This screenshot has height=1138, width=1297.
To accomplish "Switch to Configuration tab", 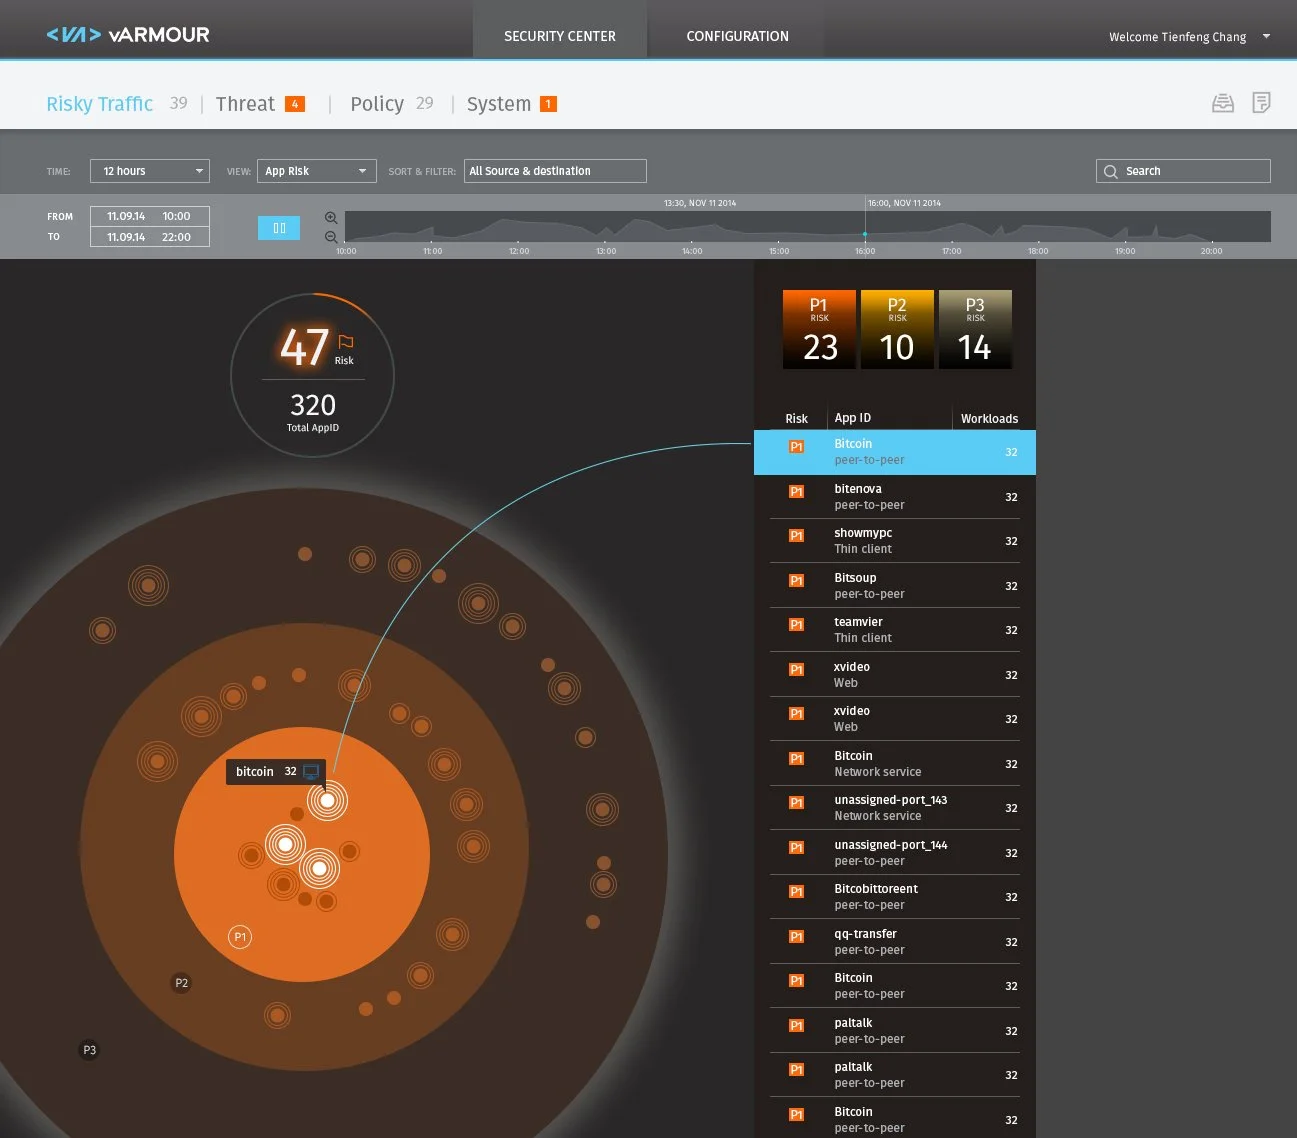I will pyautogui.click(x=737, y=36).
